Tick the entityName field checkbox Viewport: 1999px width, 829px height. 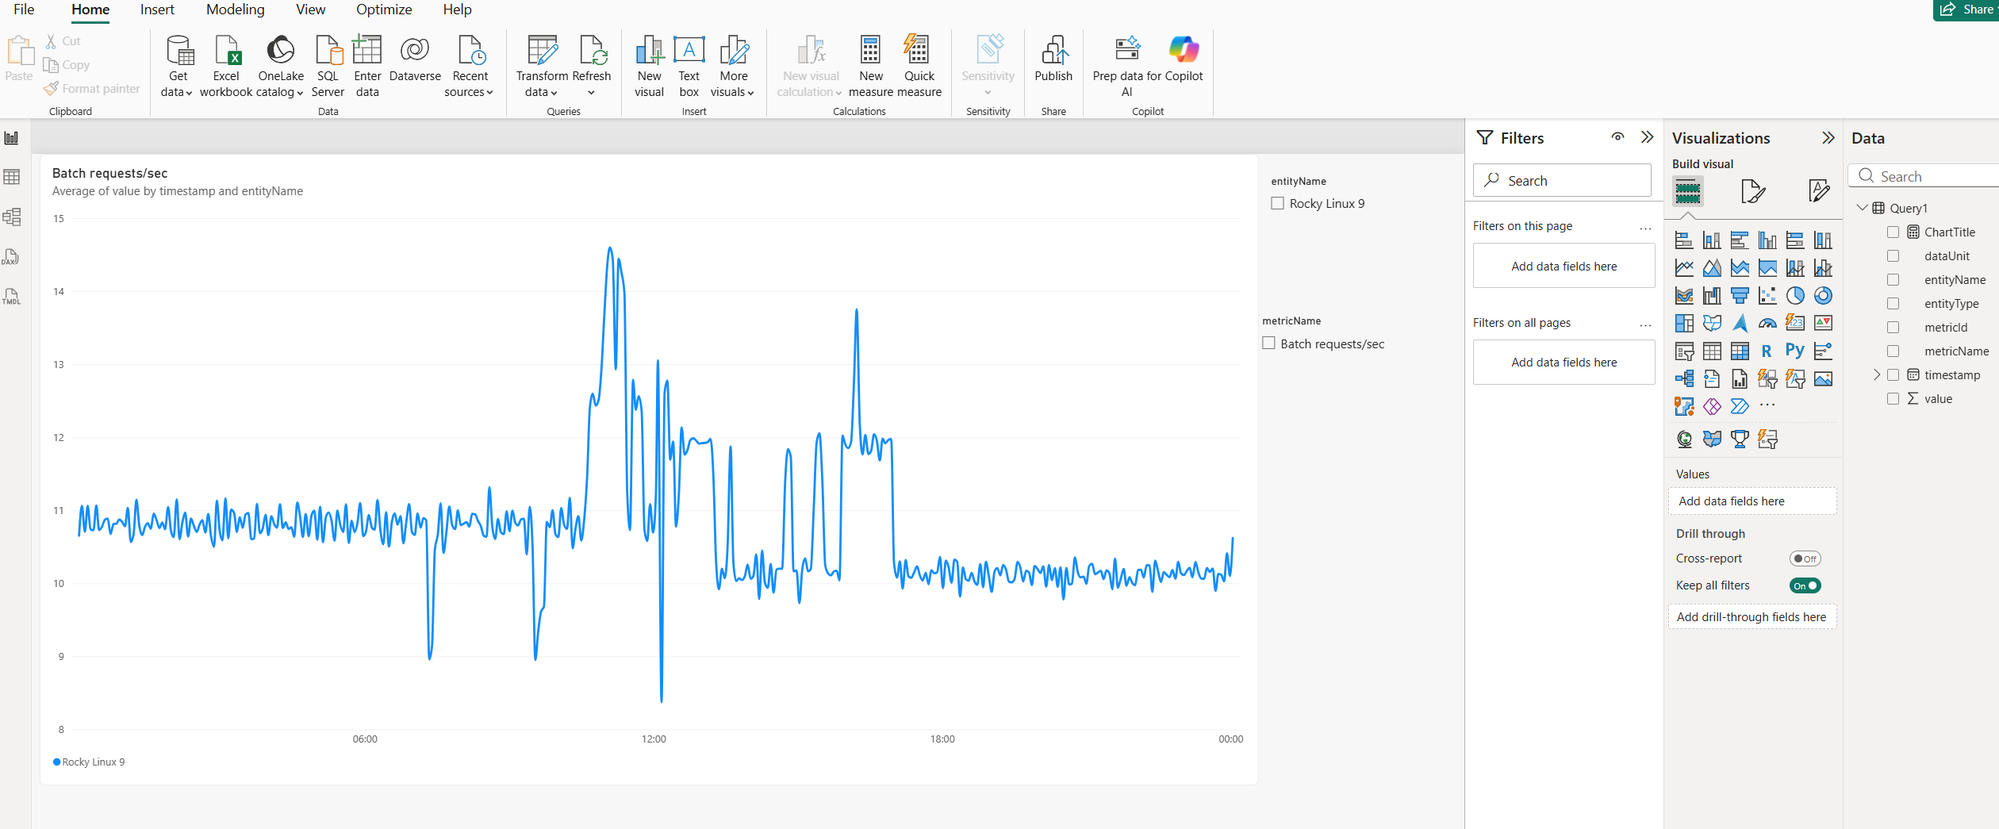[1893, 280]
